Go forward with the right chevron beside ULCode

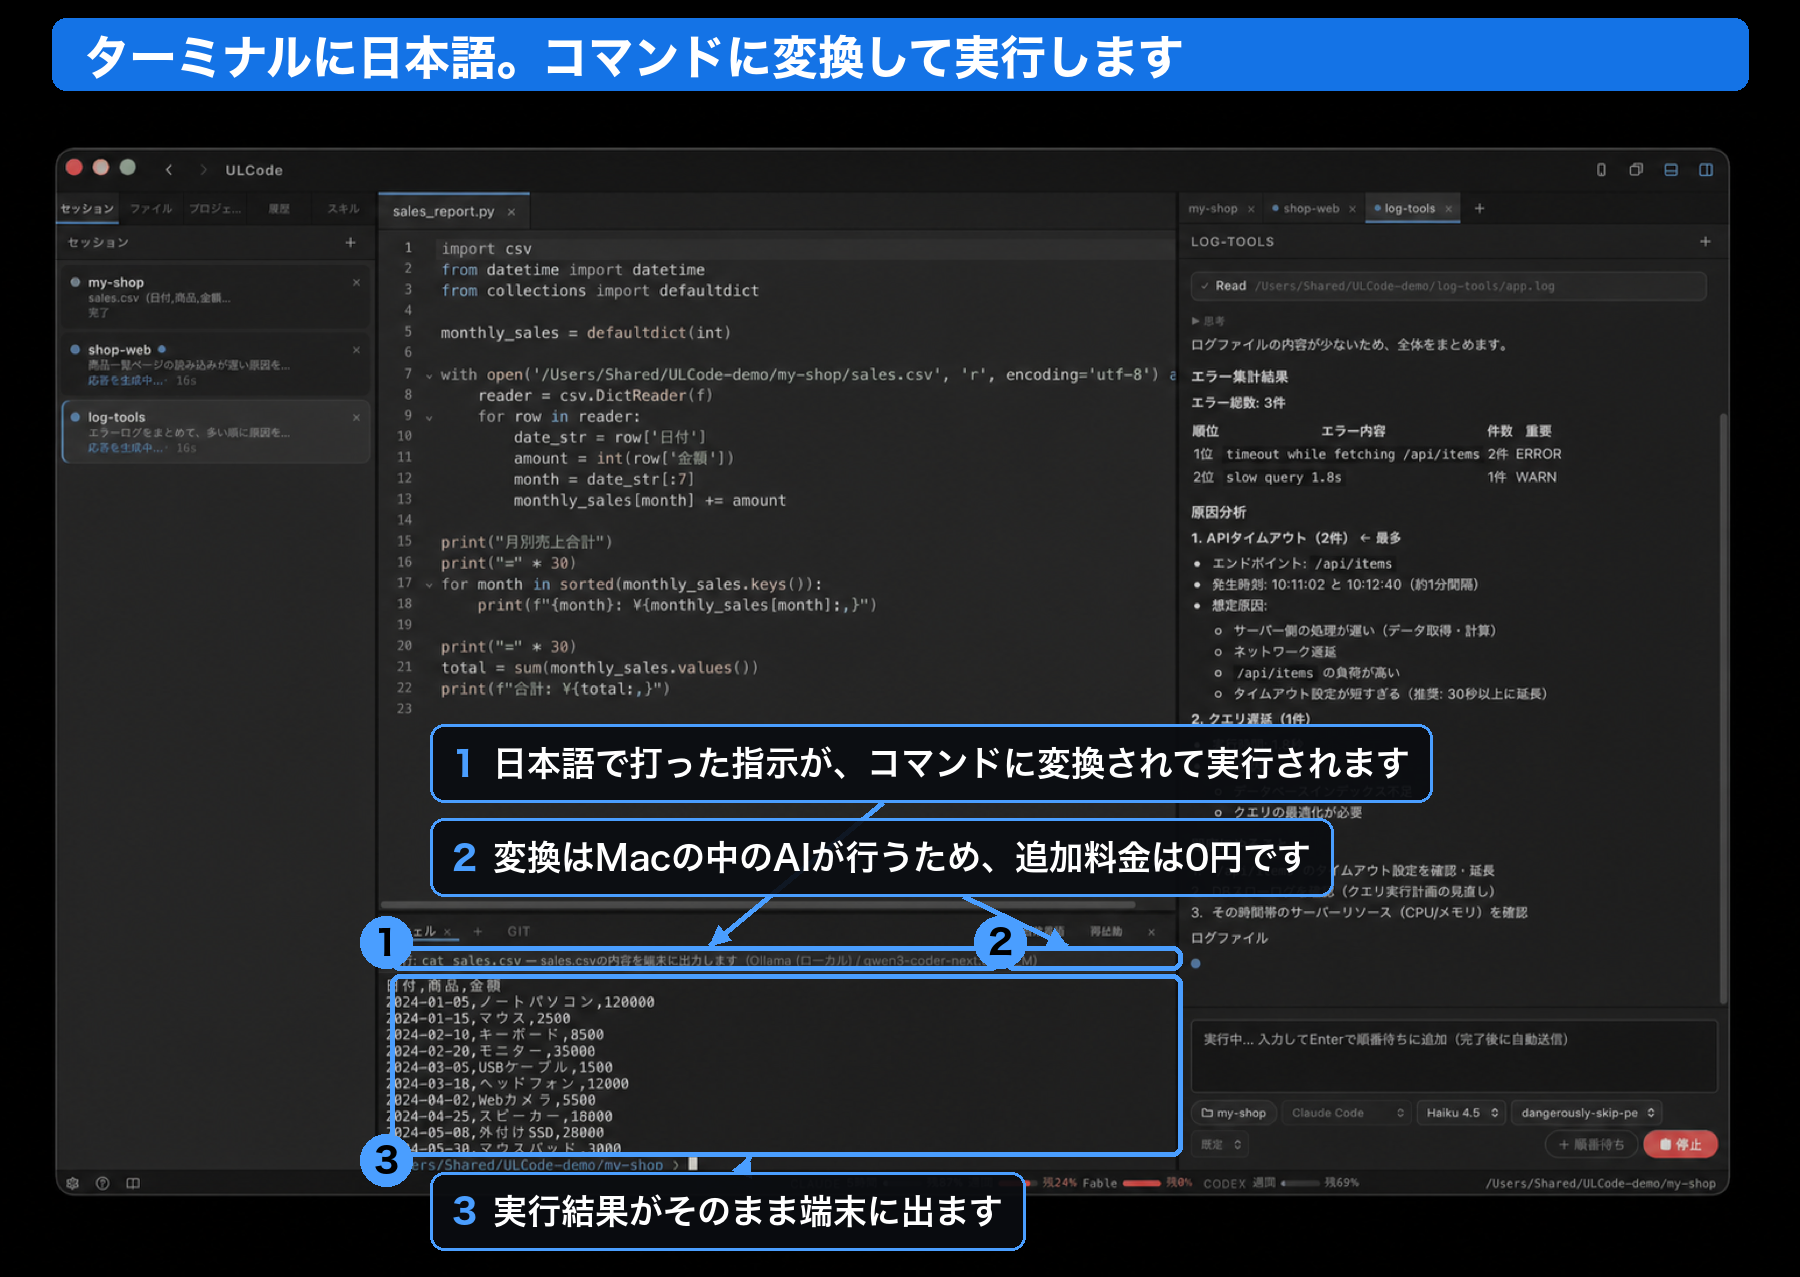pos(203,170)
